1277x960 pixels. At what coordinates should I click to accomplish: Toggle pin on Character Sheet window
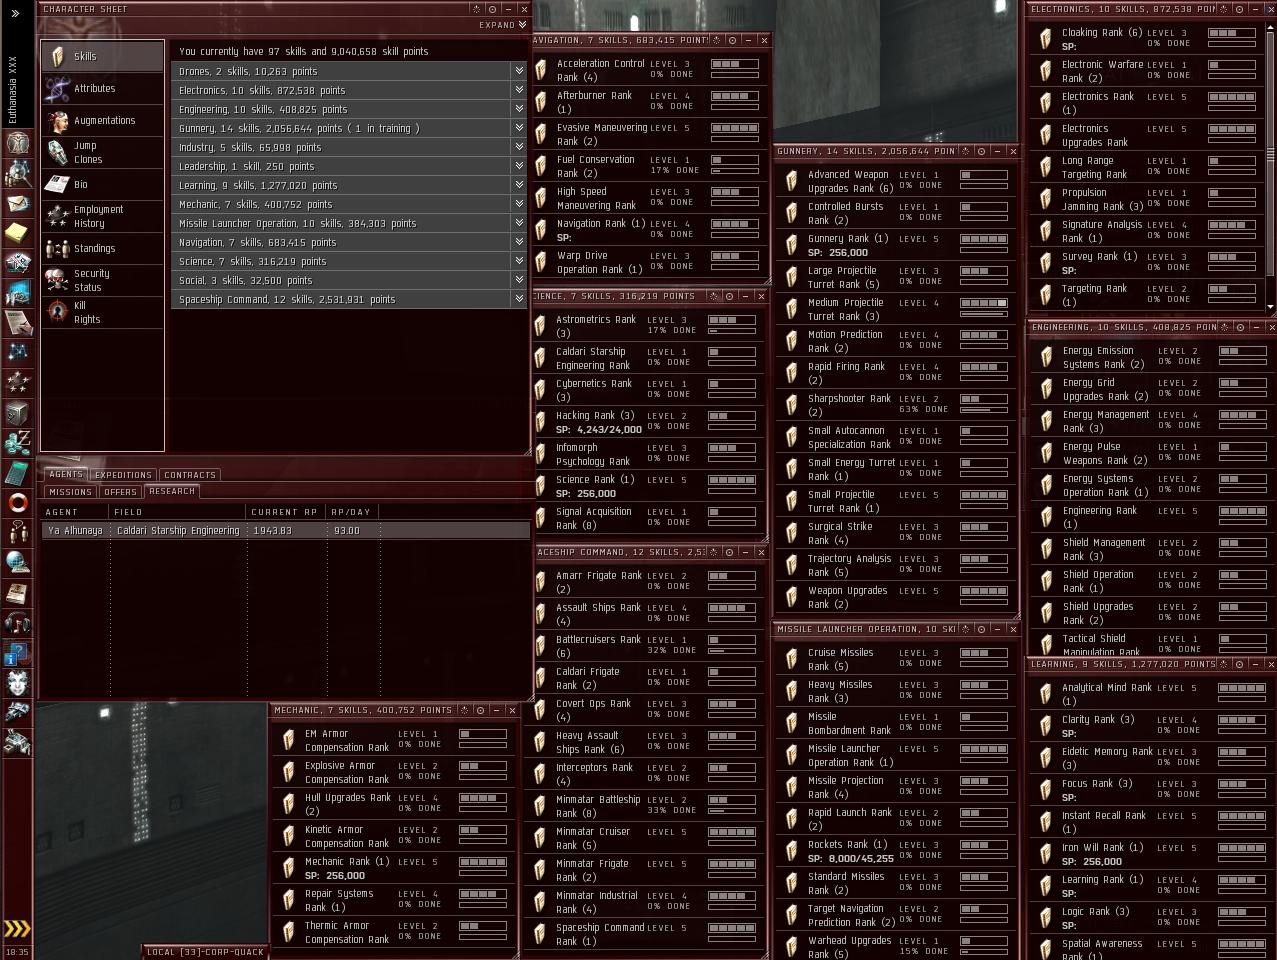476,9
